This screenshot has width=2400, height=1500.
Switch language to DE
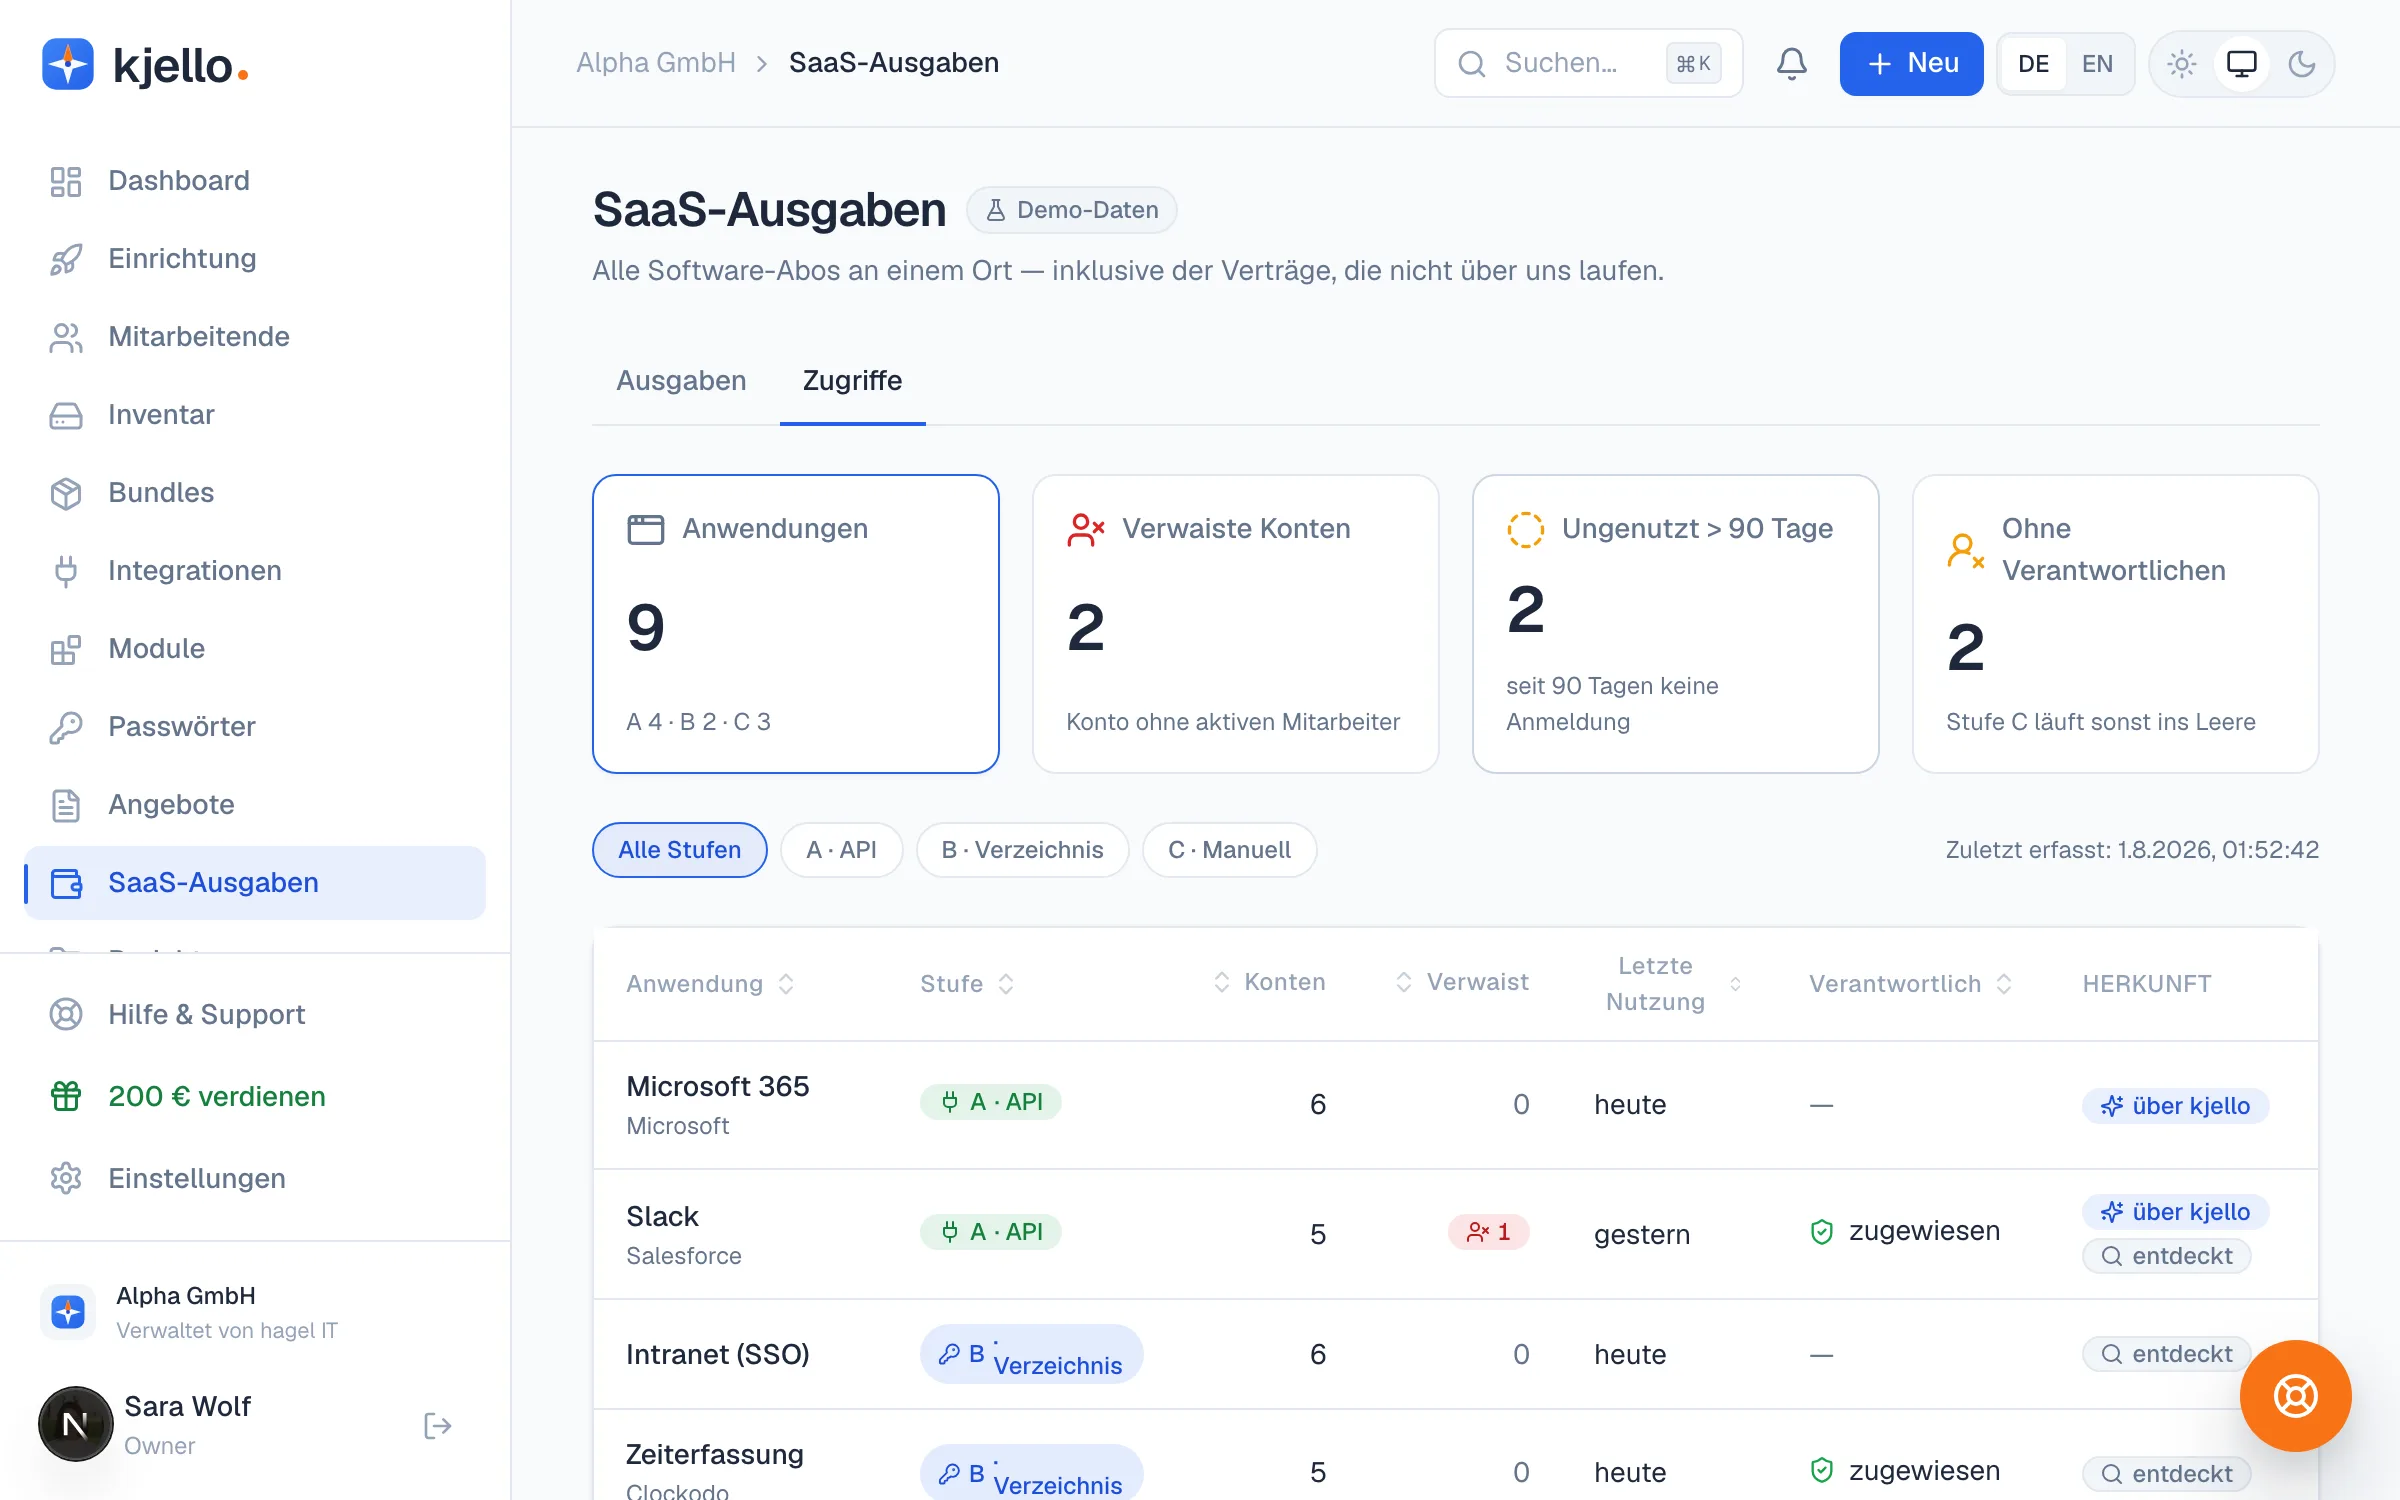coord(2033,64)
